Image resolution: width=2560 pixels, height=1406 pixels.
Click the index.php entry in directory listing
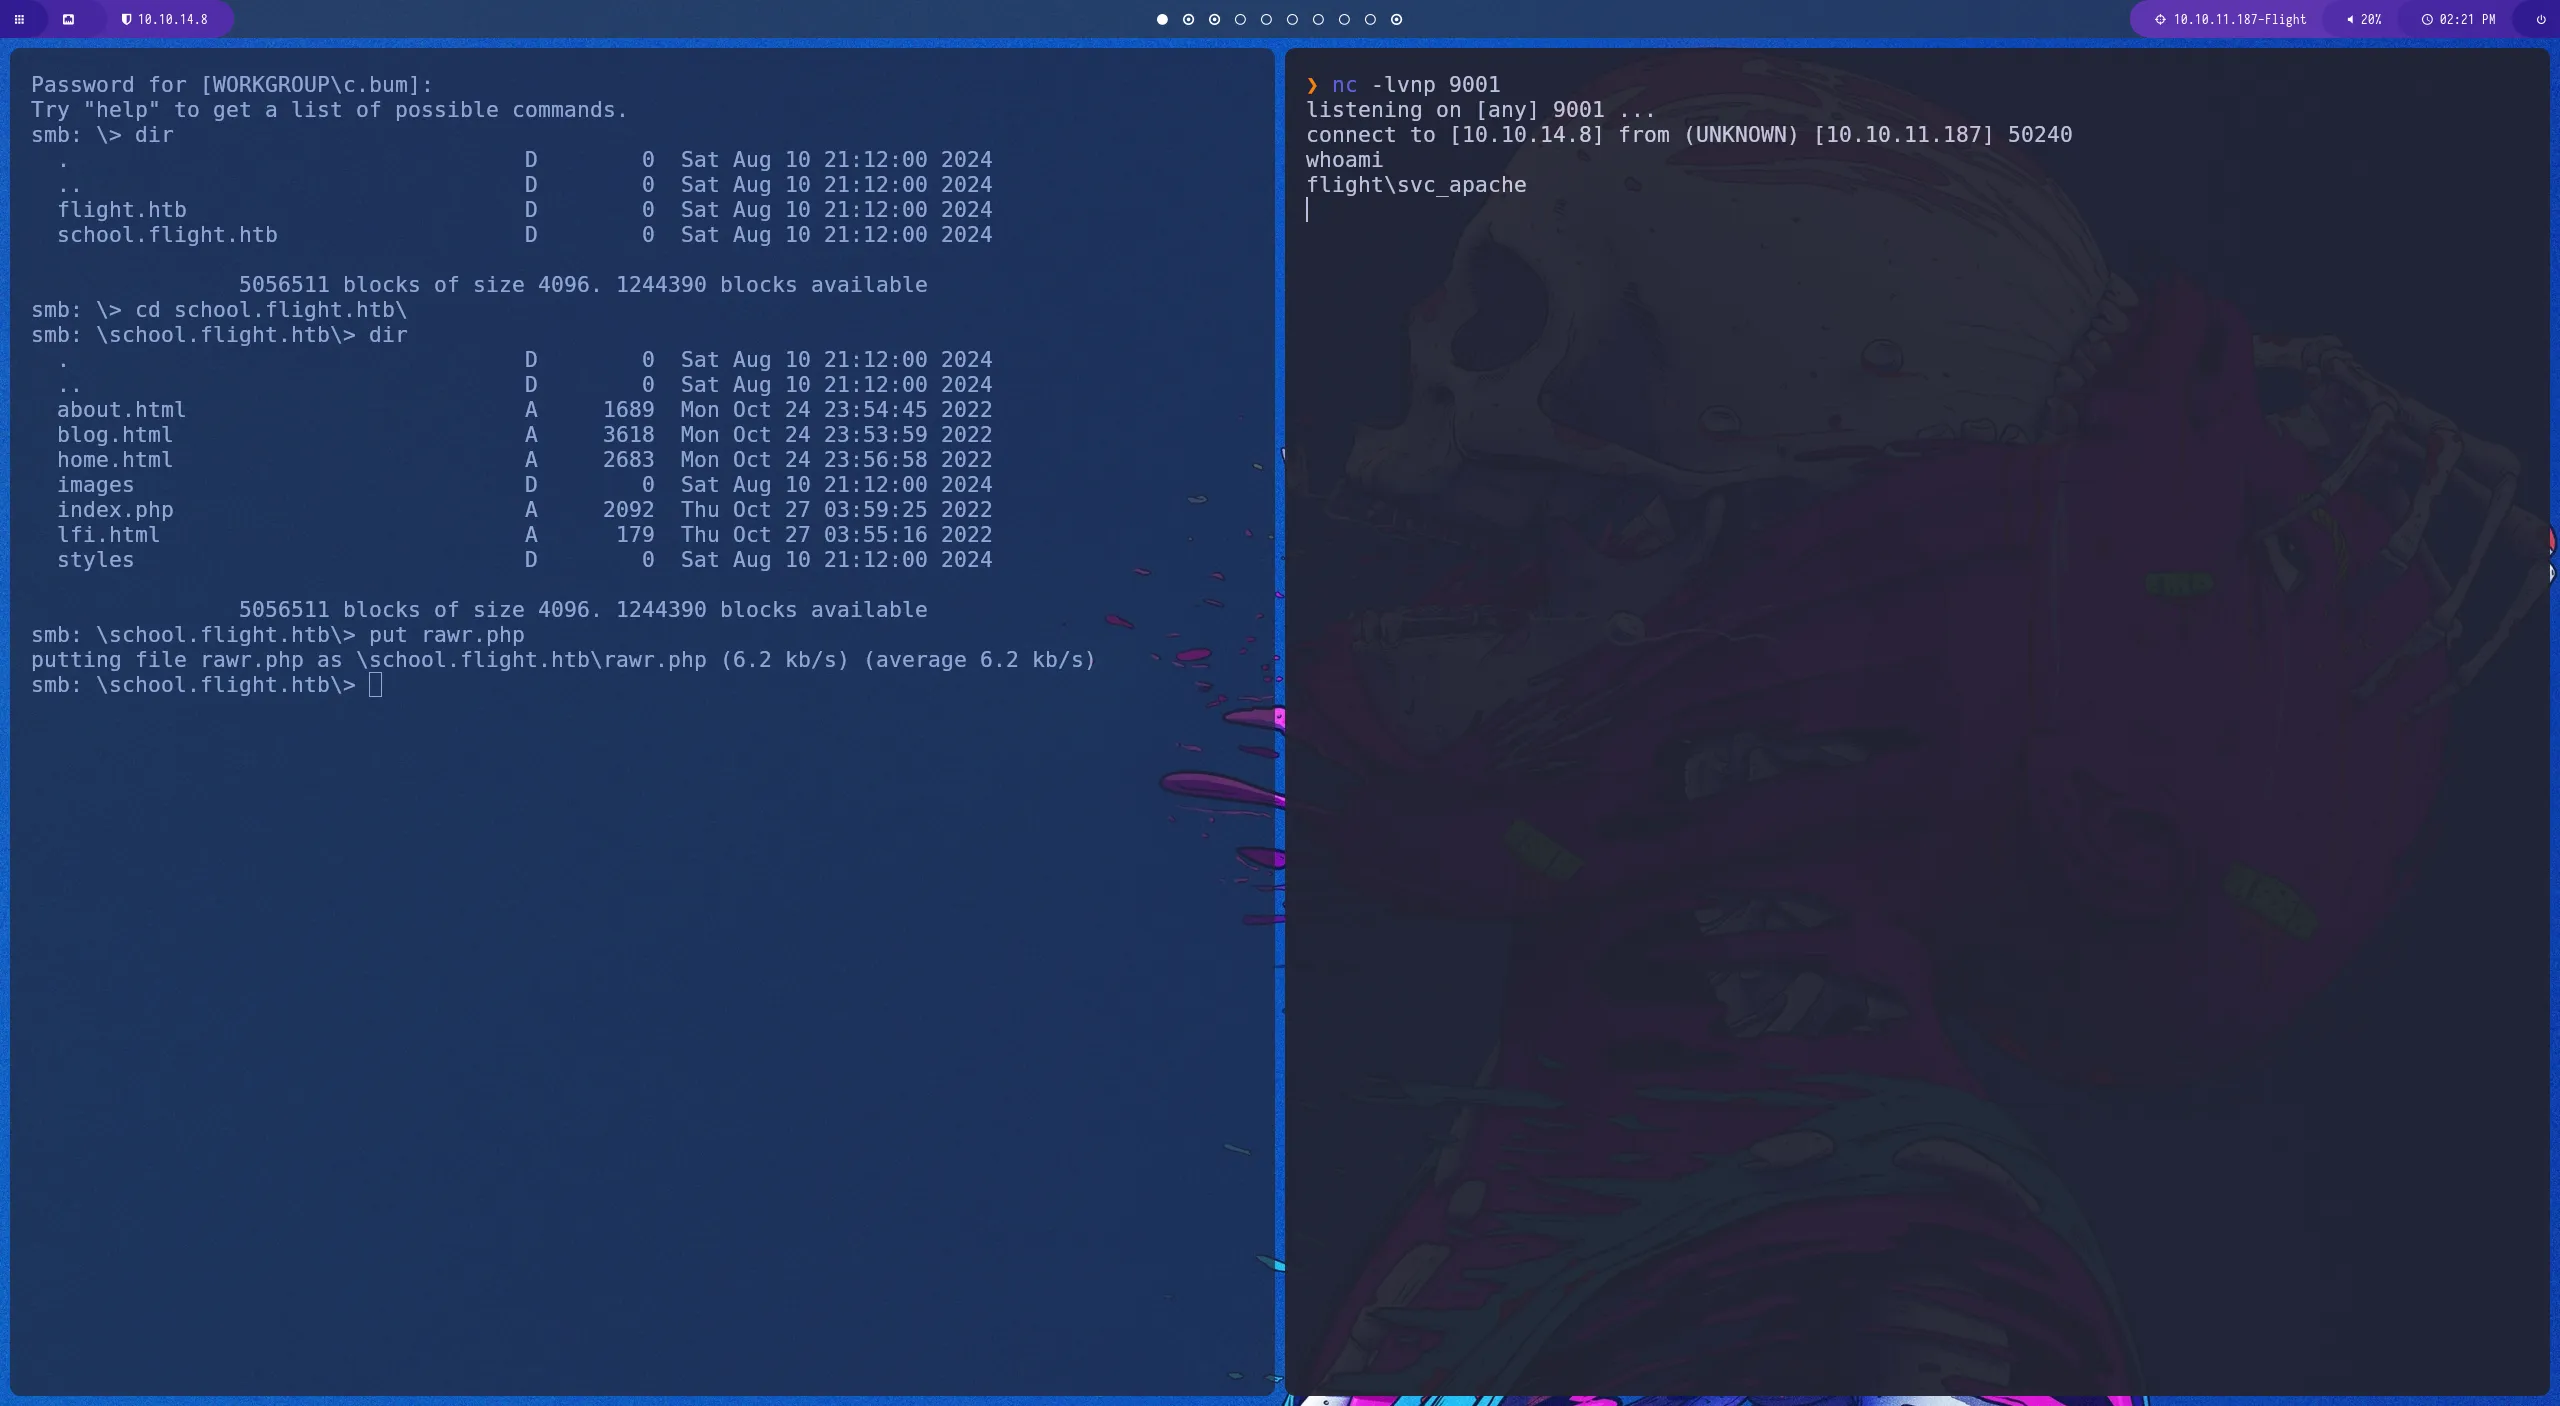[x=115, y=510]
